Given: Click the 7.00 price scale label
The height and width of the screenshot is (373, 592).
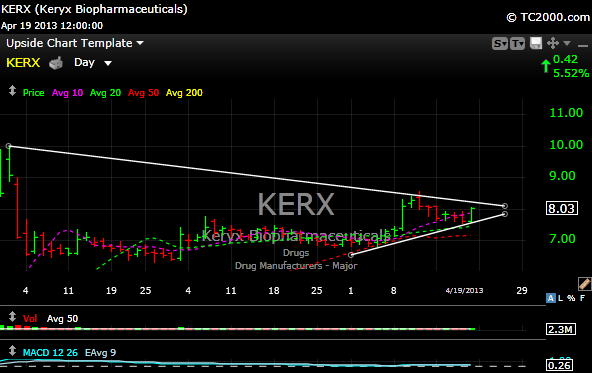Looking at the screenshot, I should [562, 239].
